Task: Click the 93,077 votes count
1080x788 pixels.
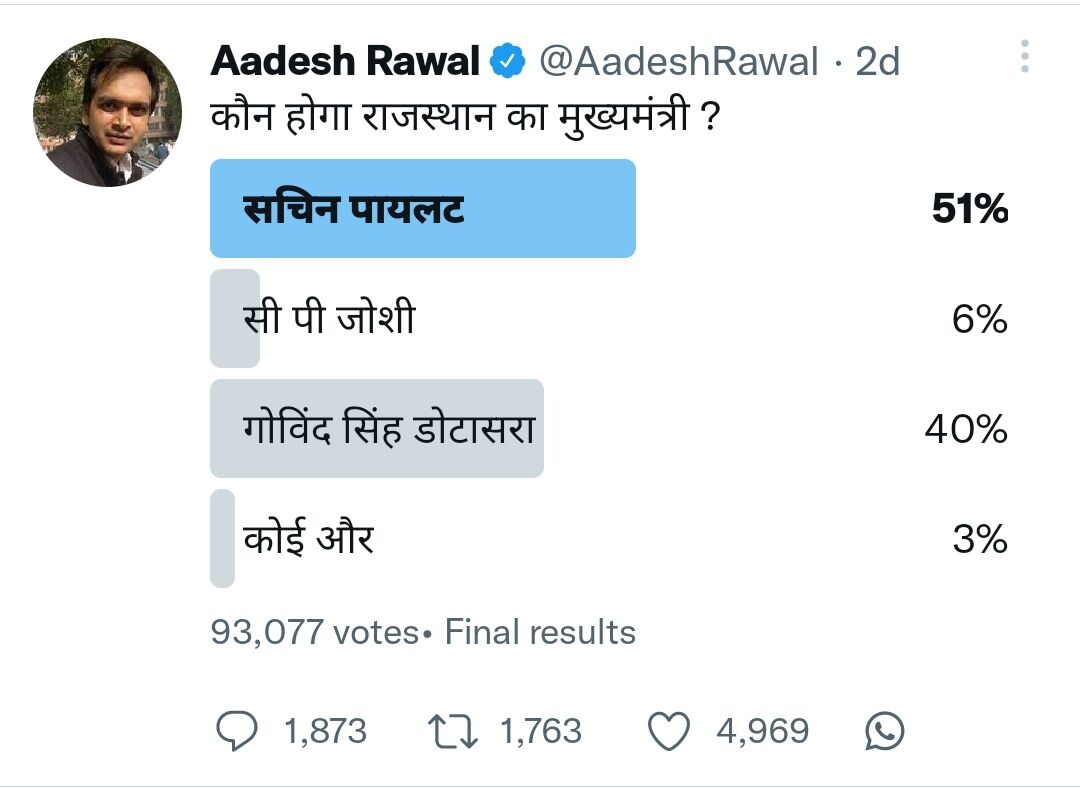Action: [314, 633]
